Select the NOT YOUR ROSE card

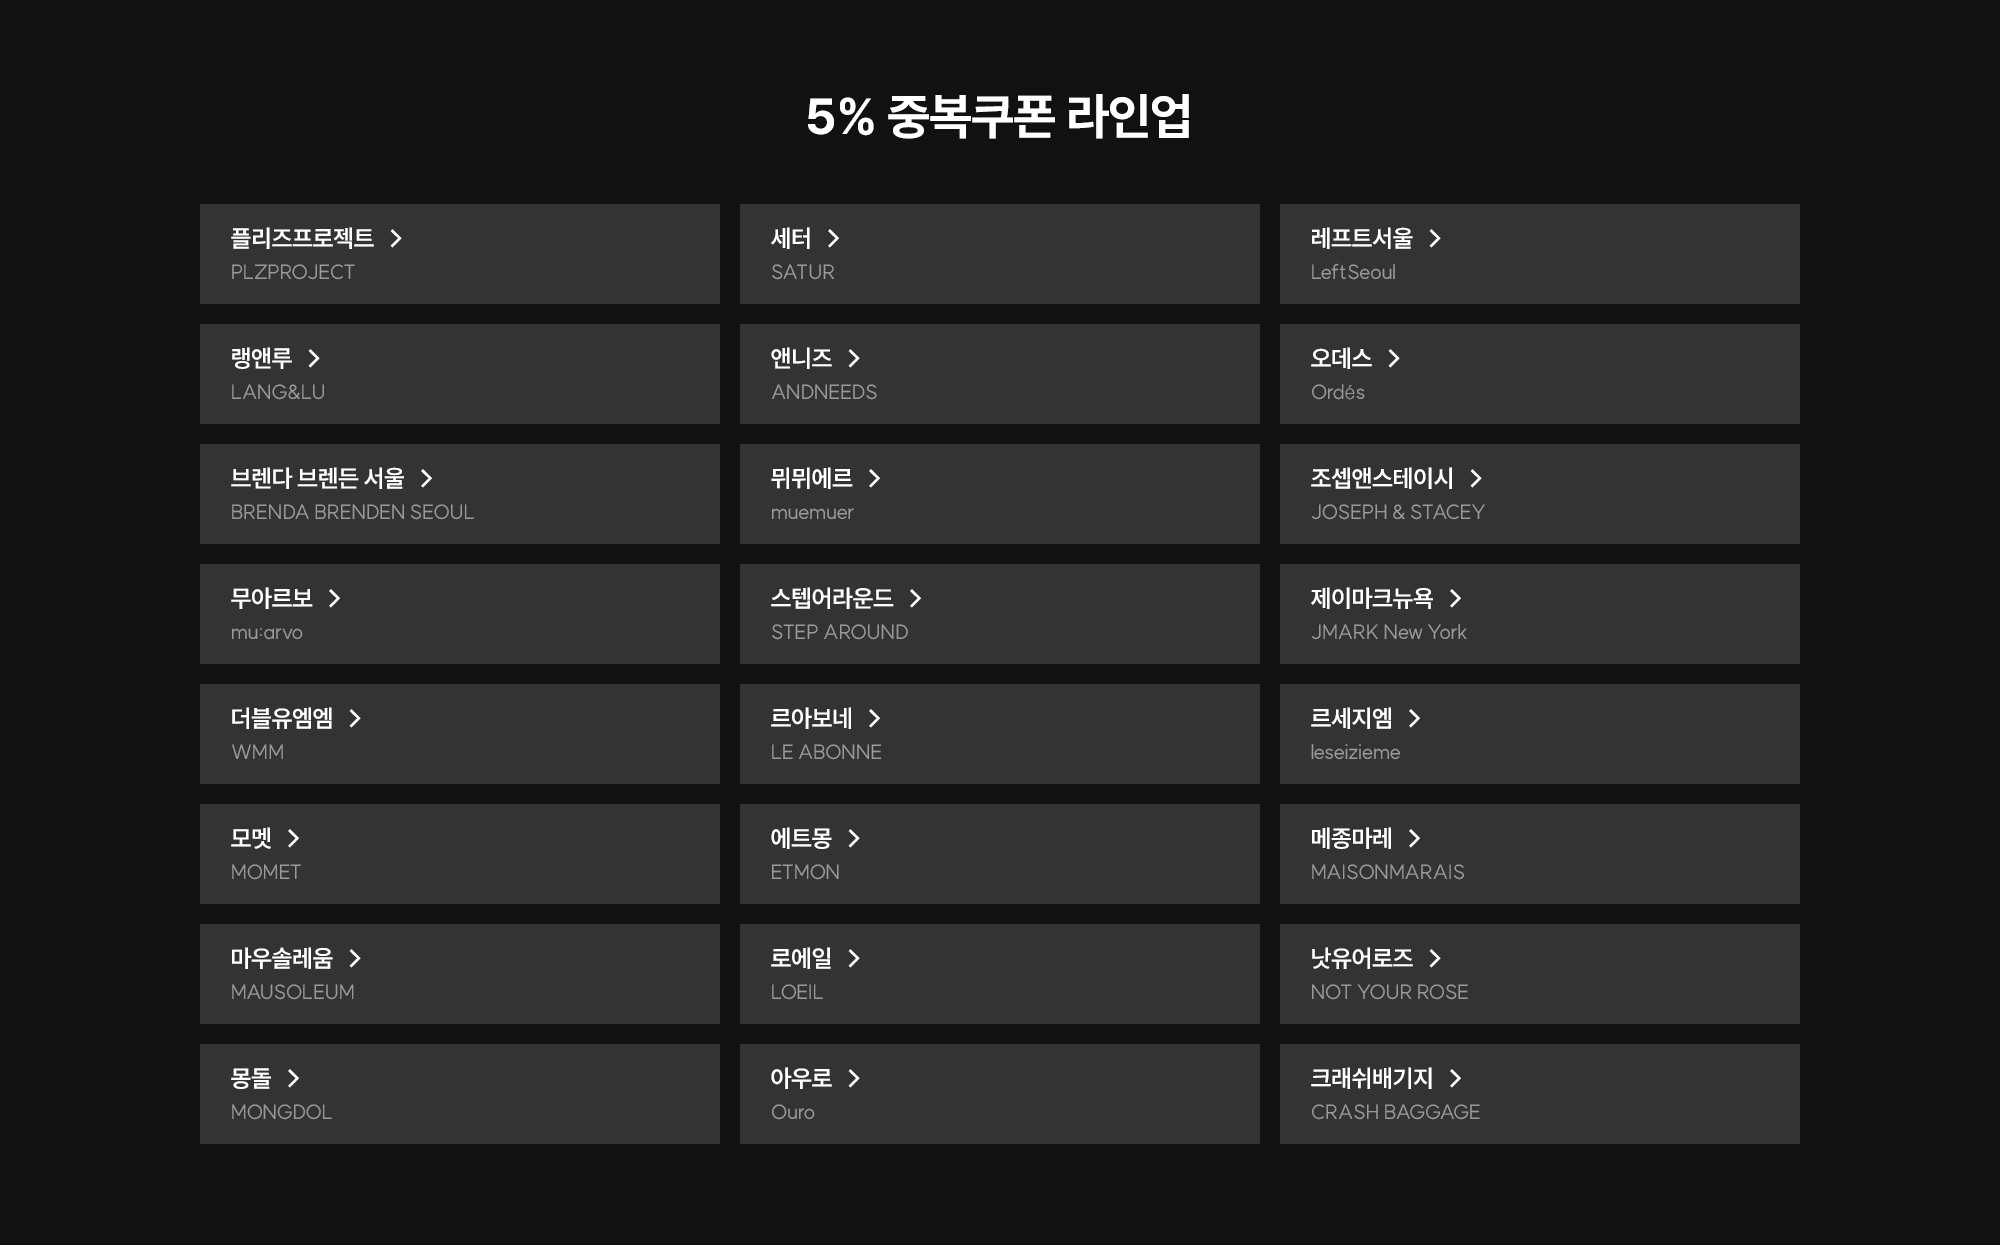(1539, 974)
